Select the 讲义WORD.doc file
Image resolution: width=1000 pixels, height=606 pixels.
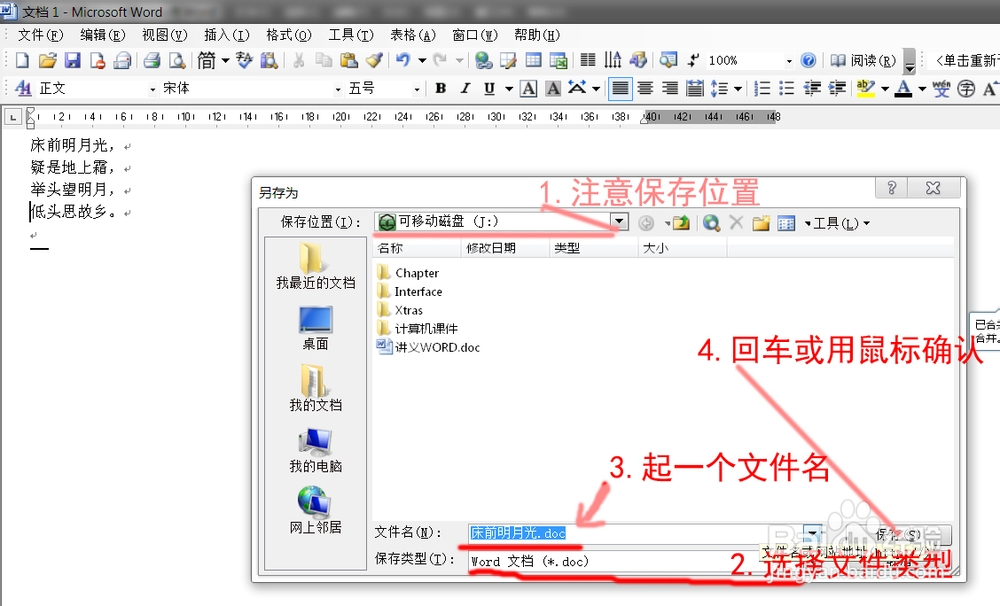click(428, 347)
